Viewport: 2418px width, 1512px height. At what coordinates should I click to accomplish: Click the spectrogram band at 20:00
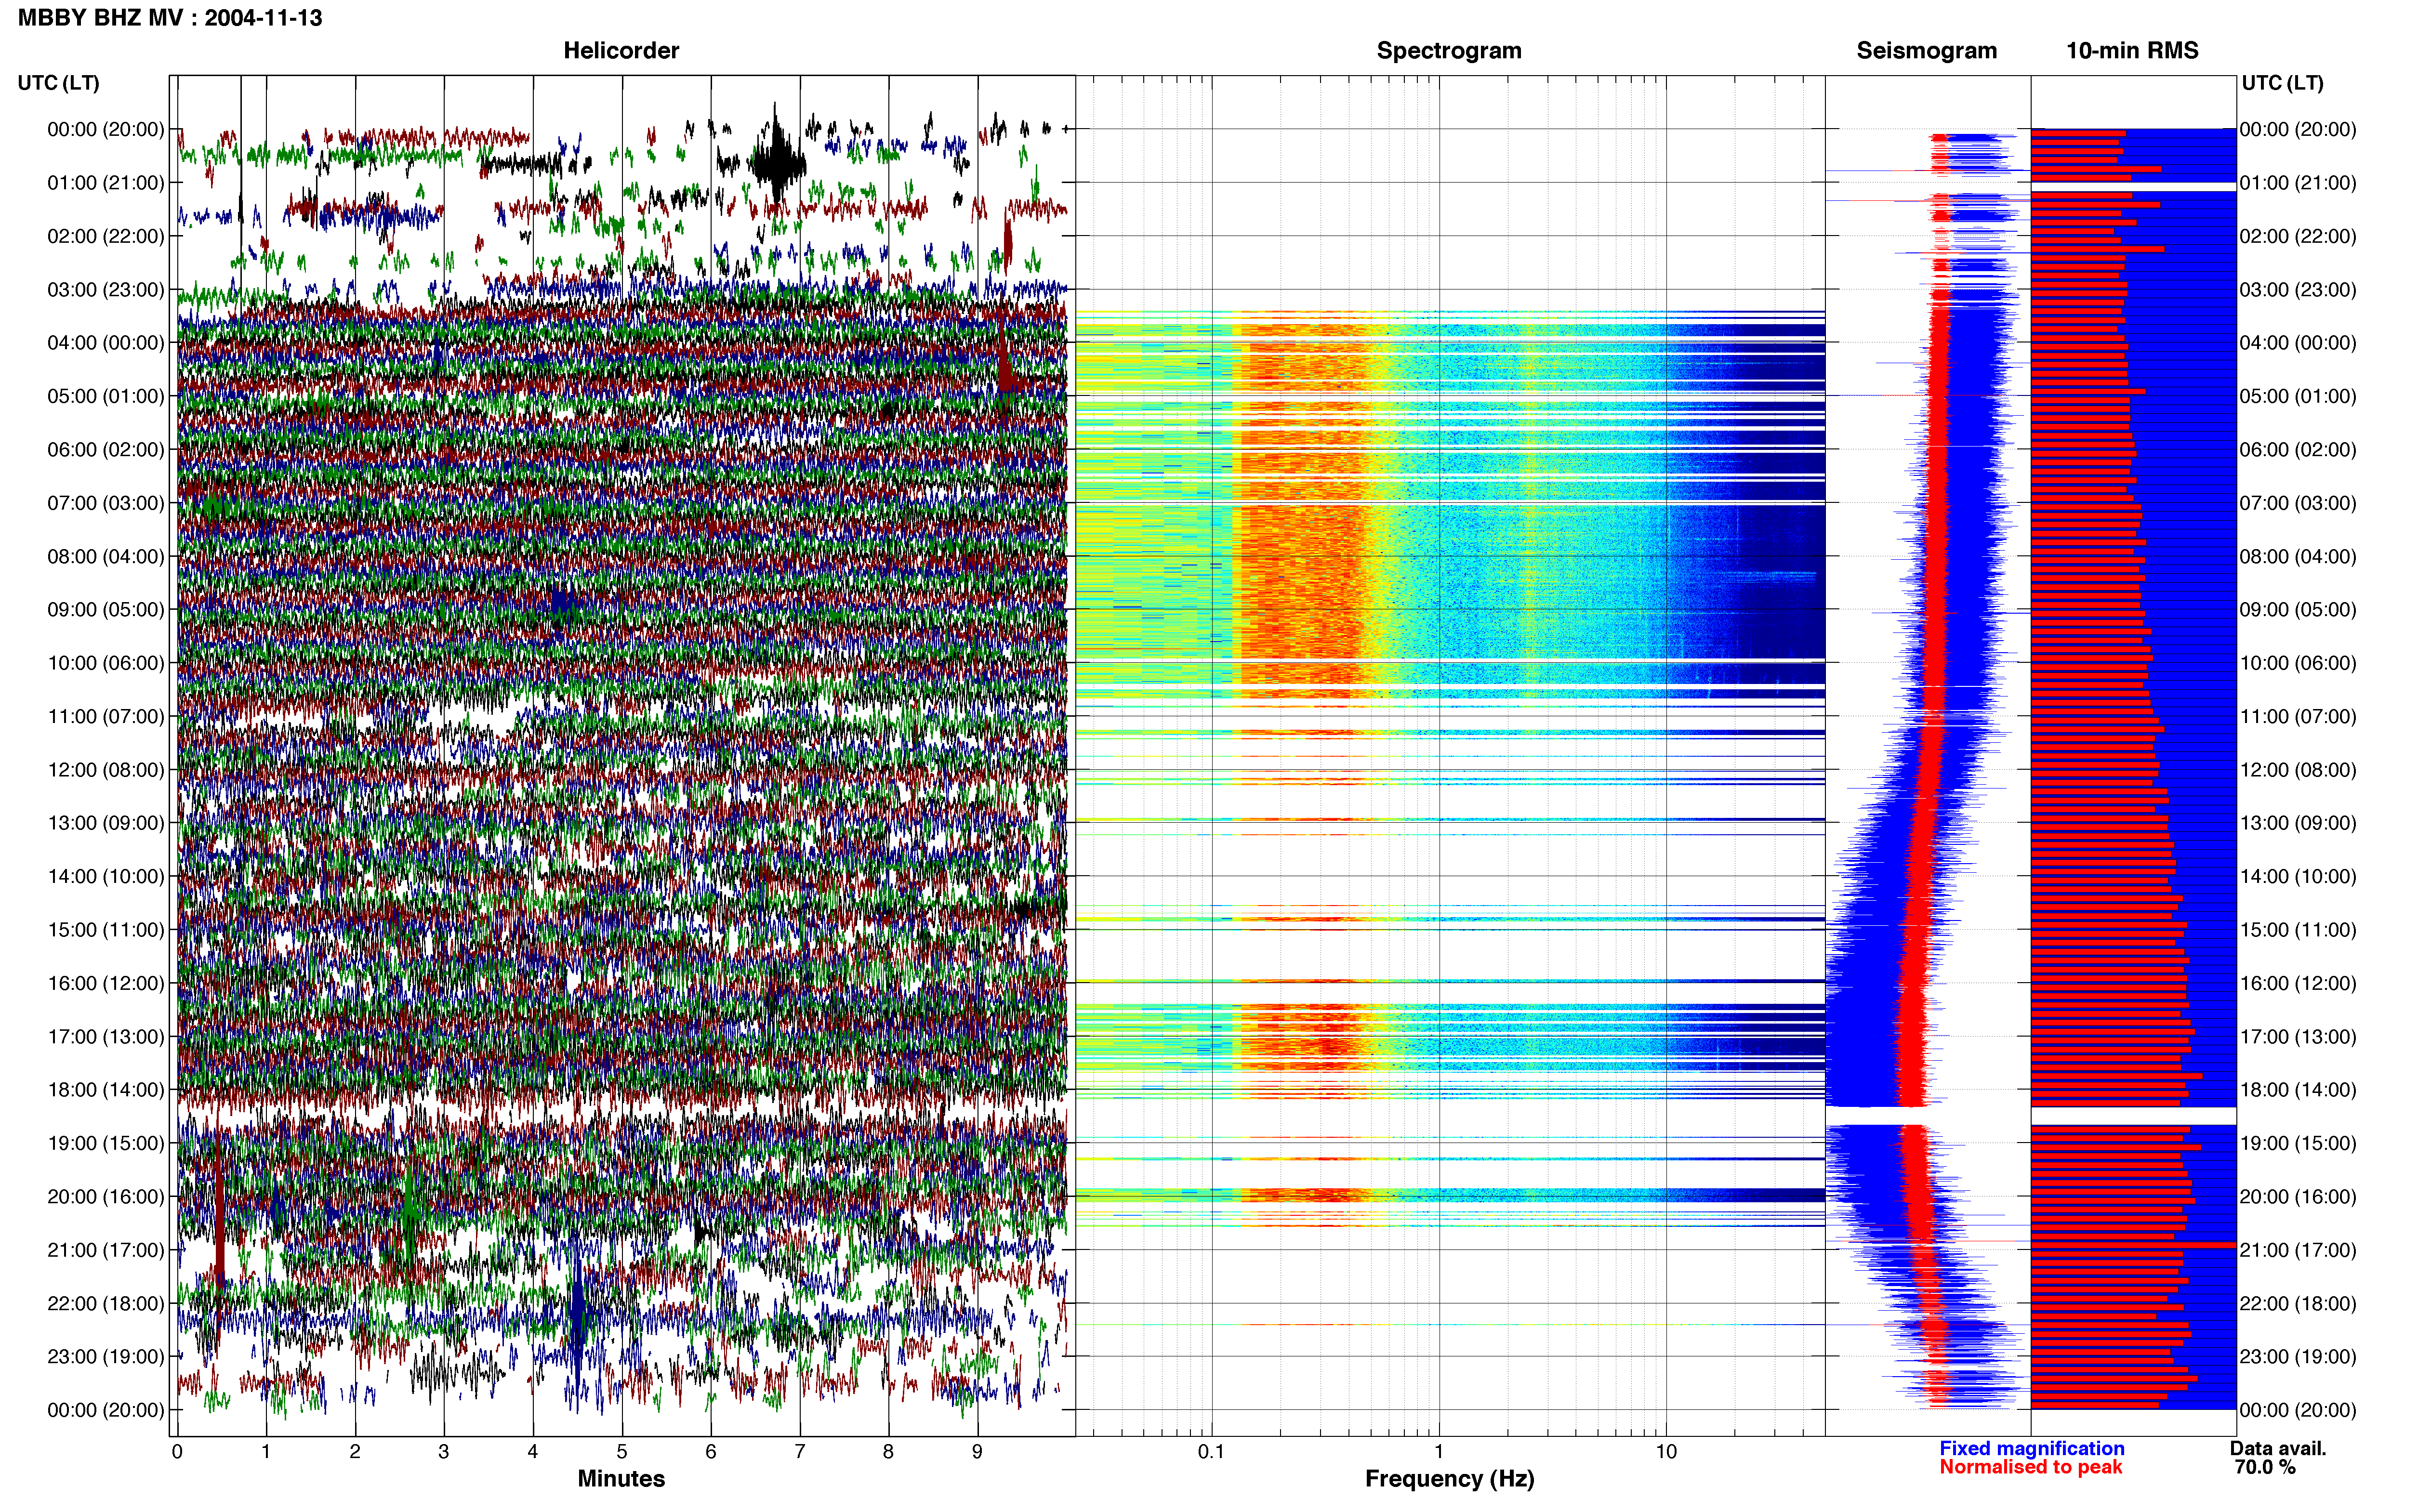(1450, 1195)
